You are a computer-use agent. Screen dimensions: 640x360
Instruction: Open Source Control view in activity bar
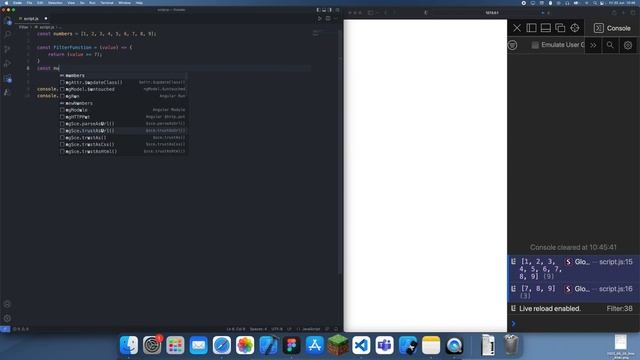click(x=8, y=49)
